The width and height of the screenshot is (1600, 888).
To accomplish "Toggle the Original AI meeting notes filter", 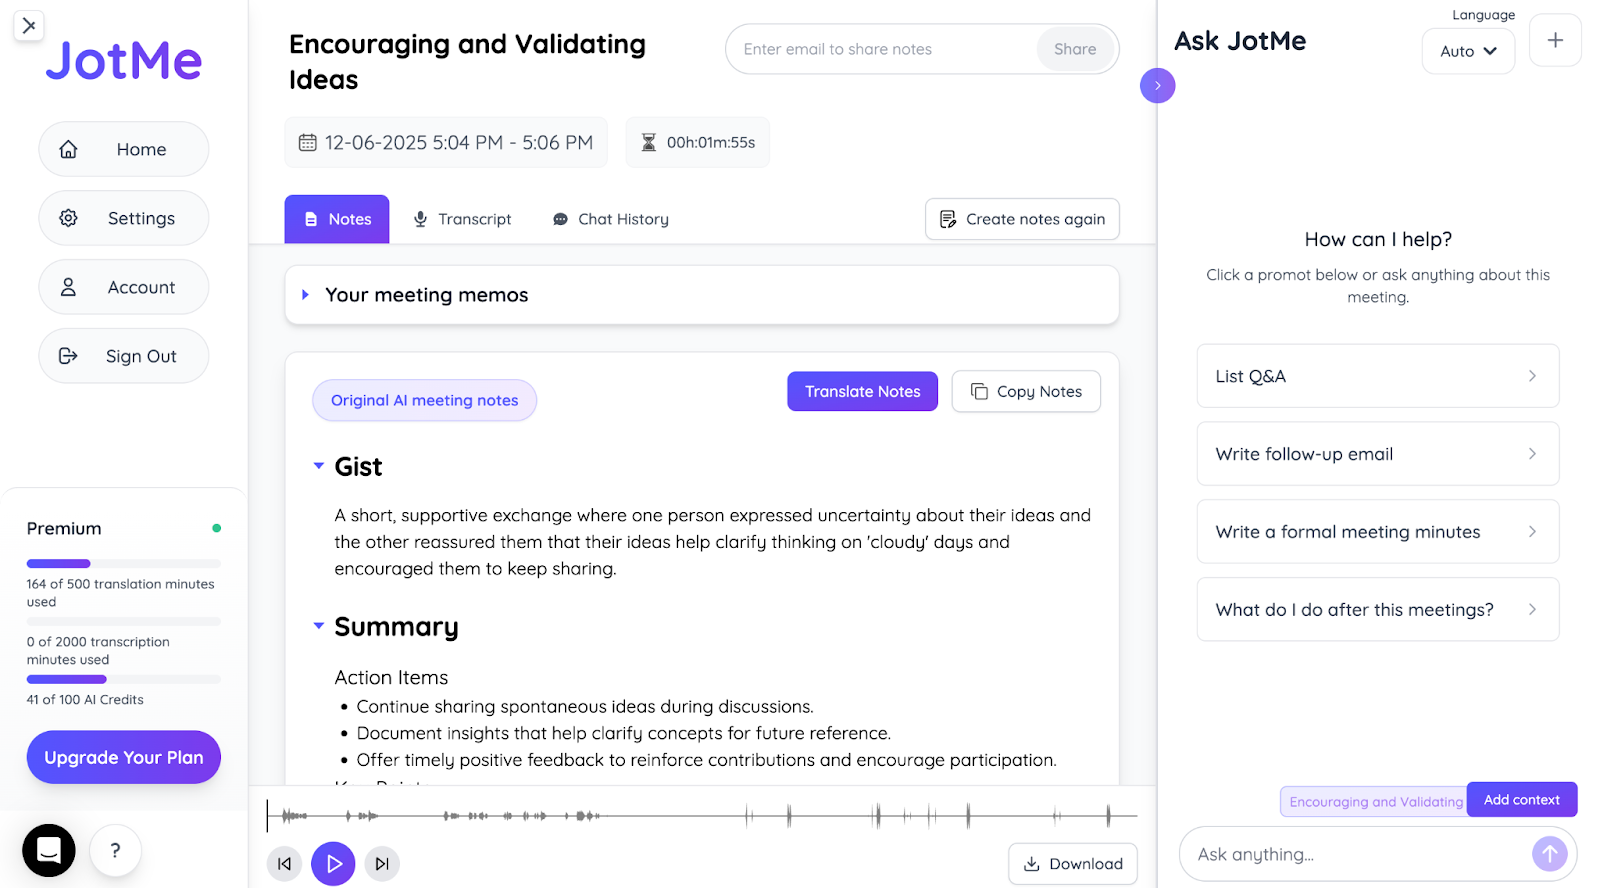I will pyautogui.click(x=423, y=400).
